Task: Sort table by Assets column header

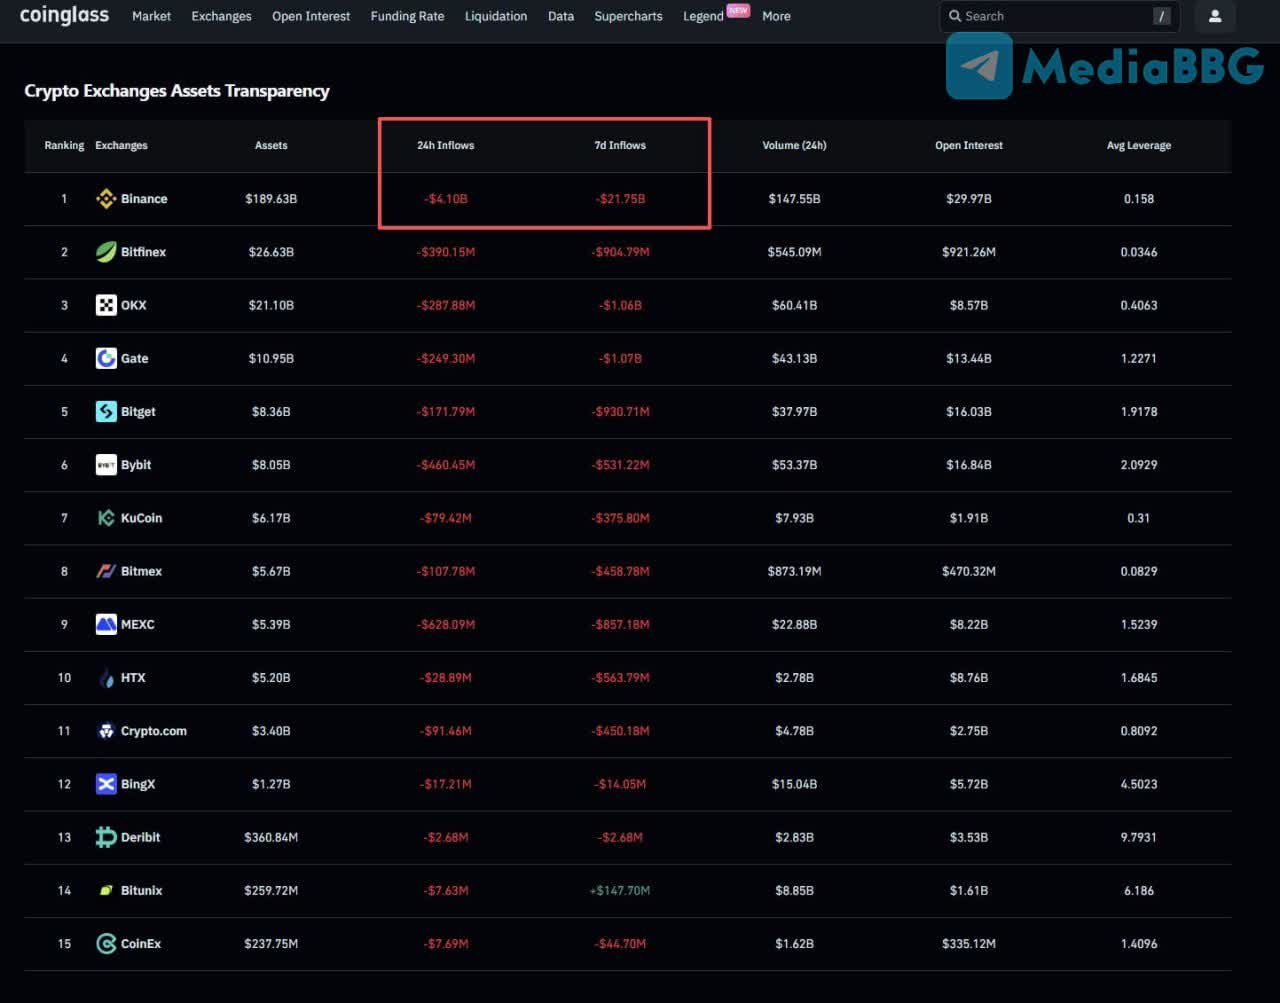Action: (271, 145)
